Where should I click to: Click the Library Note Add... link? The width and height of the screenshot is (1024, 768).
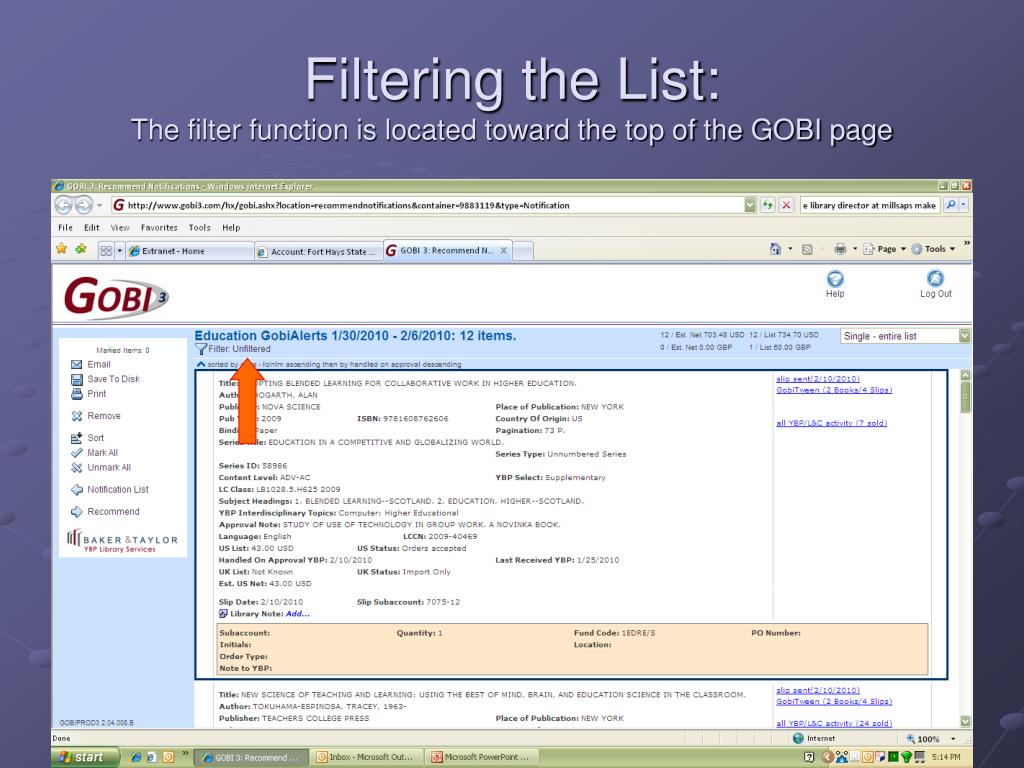[x=298, y=614]
